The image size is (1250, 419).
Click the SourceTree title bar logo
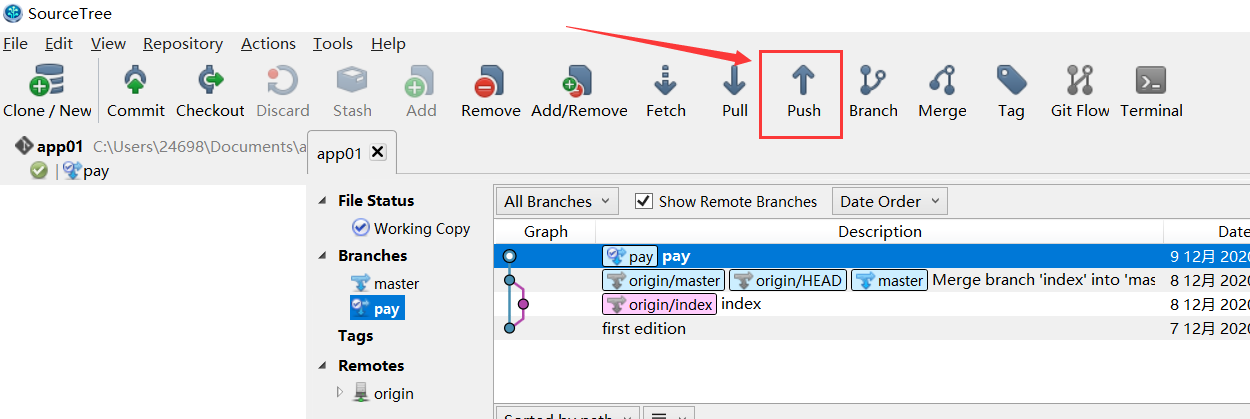click(x=13, y=13)
